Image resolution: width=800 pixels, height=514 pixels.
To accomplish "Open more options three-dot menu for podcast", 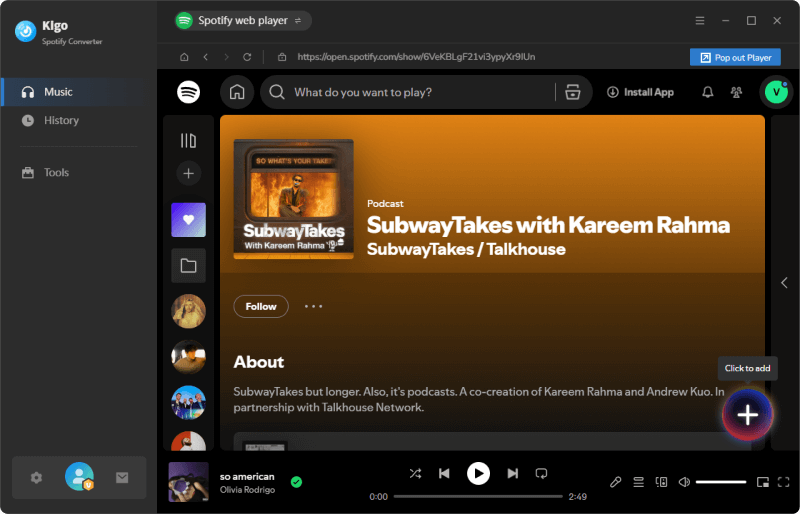I will [x=313, y=307].
